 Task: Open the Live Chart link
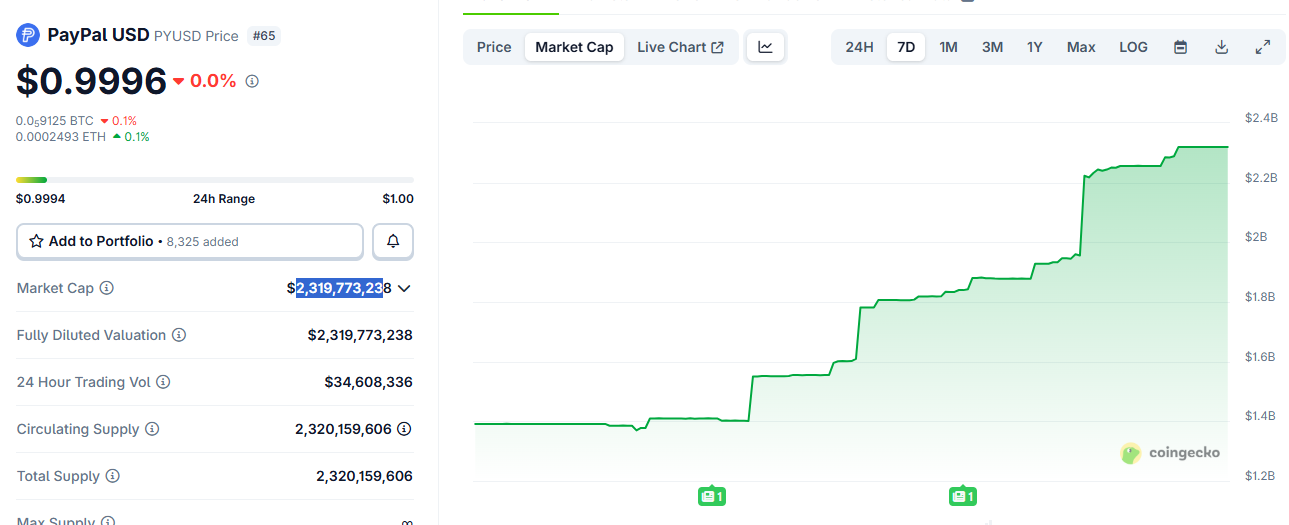click(680, 47)
